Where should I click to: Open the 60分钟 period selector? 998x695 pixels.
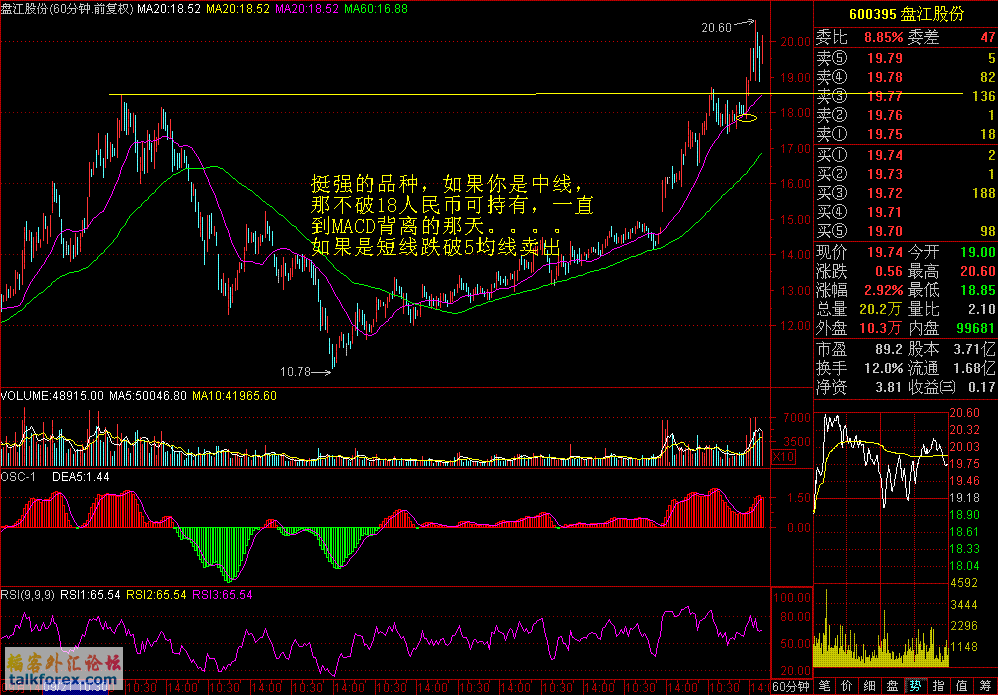coord(790,686)
